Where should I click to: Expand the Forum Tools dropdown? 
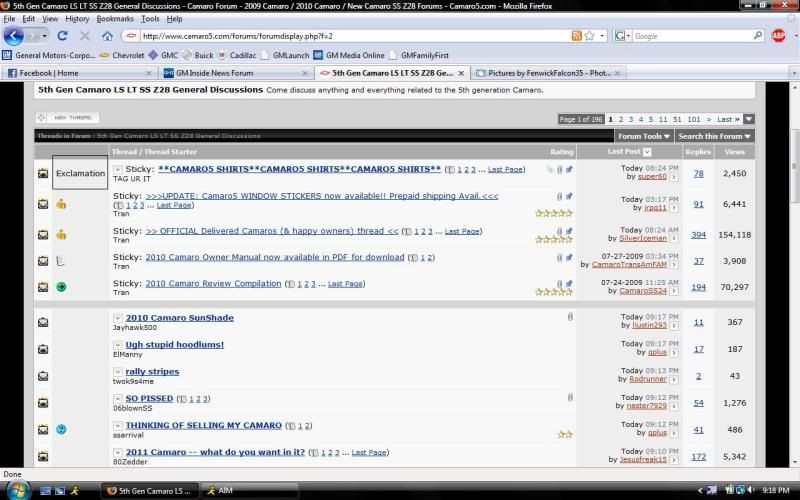[643, 136]
